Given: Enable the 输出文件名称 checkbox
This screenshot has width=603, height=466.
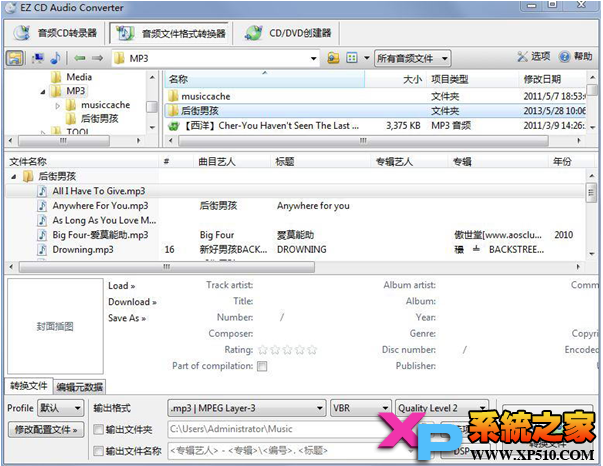Looking at the screenshot, I should [x=98, y=451].
